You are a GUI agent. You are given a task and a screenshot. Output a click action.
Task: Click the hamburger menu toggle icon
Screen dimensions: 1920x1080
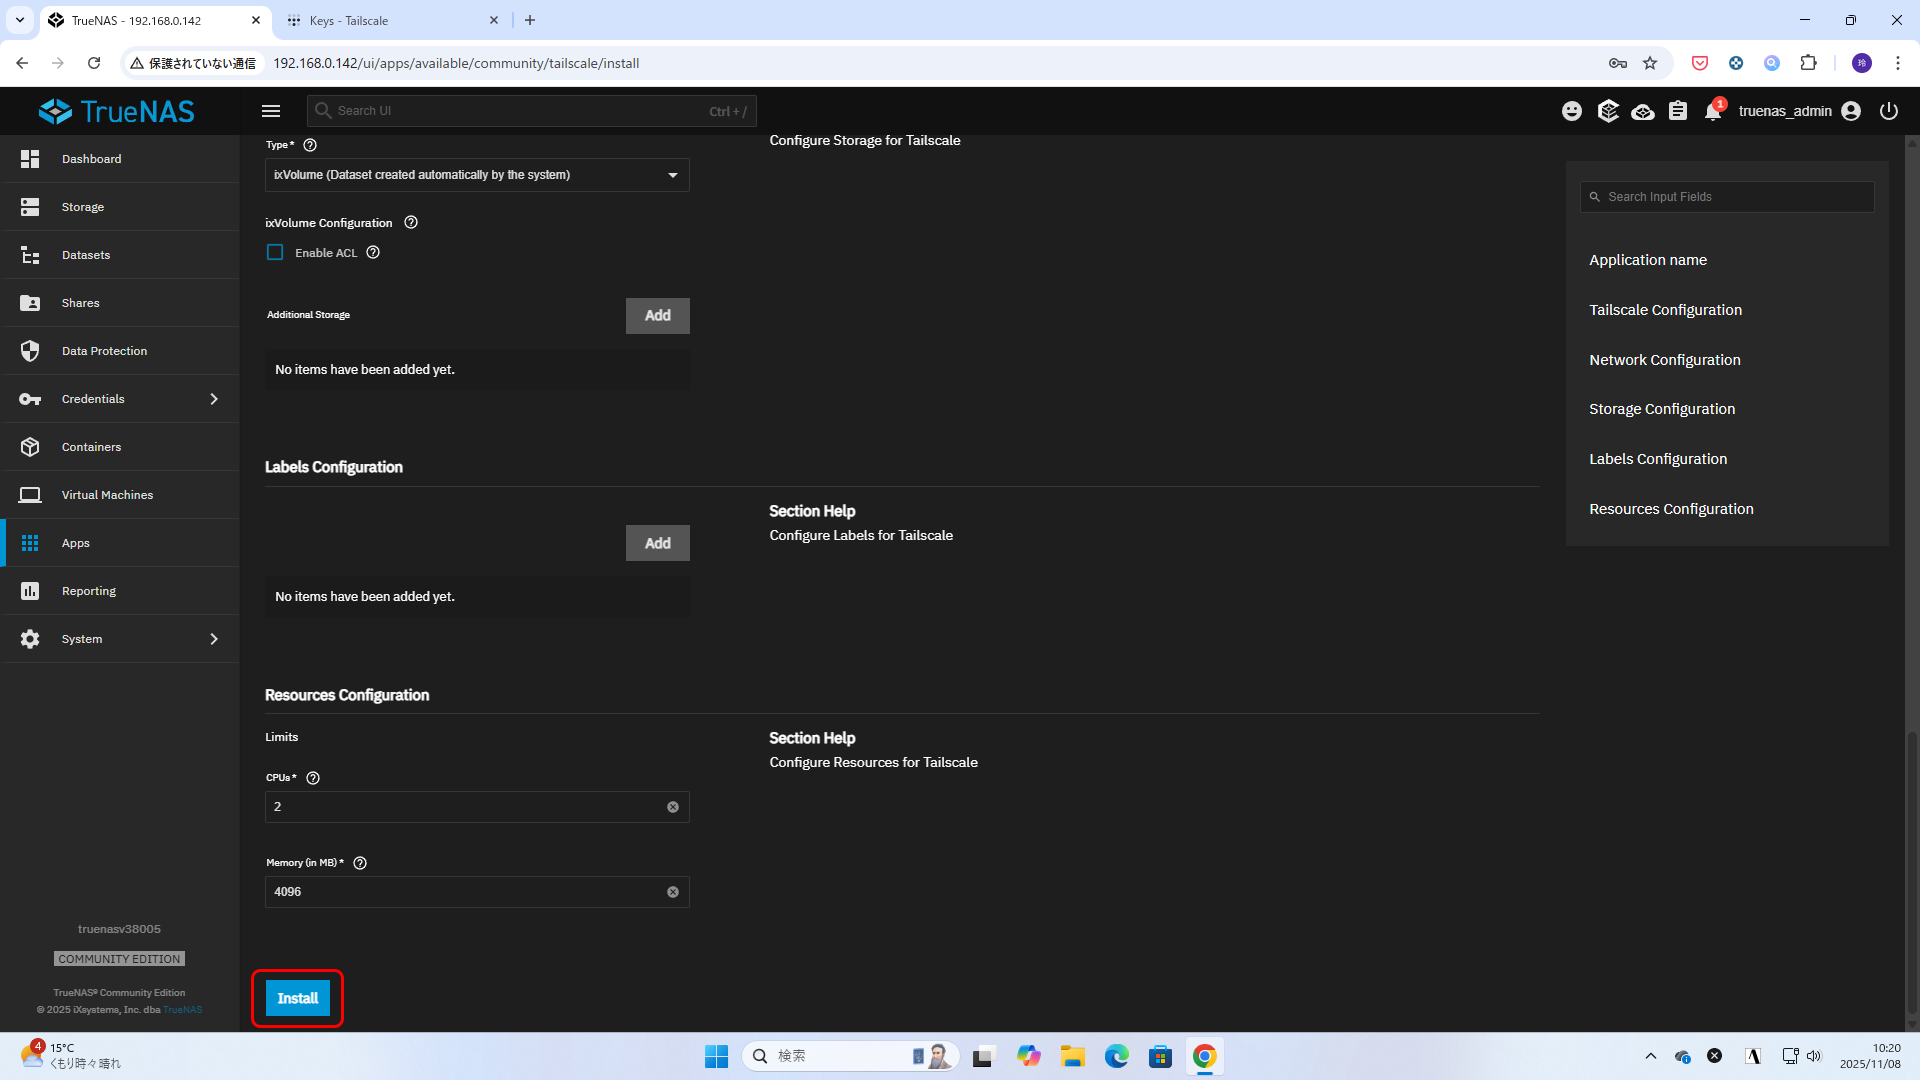(x=271, y=111)
